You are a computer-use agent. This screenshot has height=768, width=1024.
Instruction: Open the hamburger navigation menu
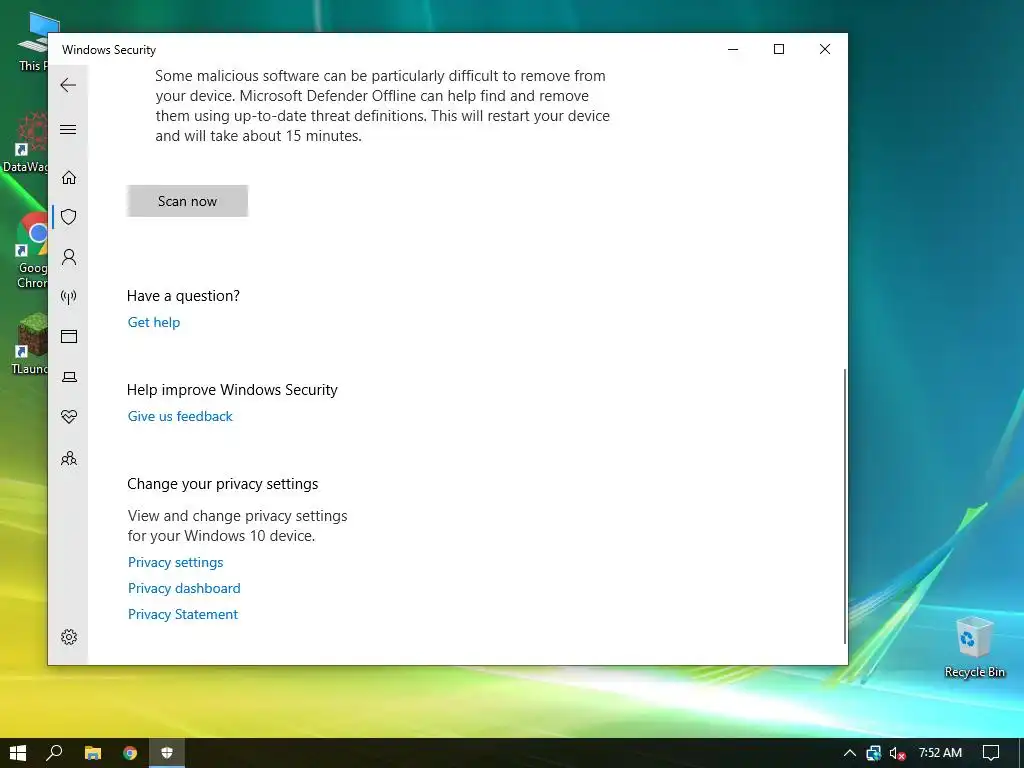(68, 129)
